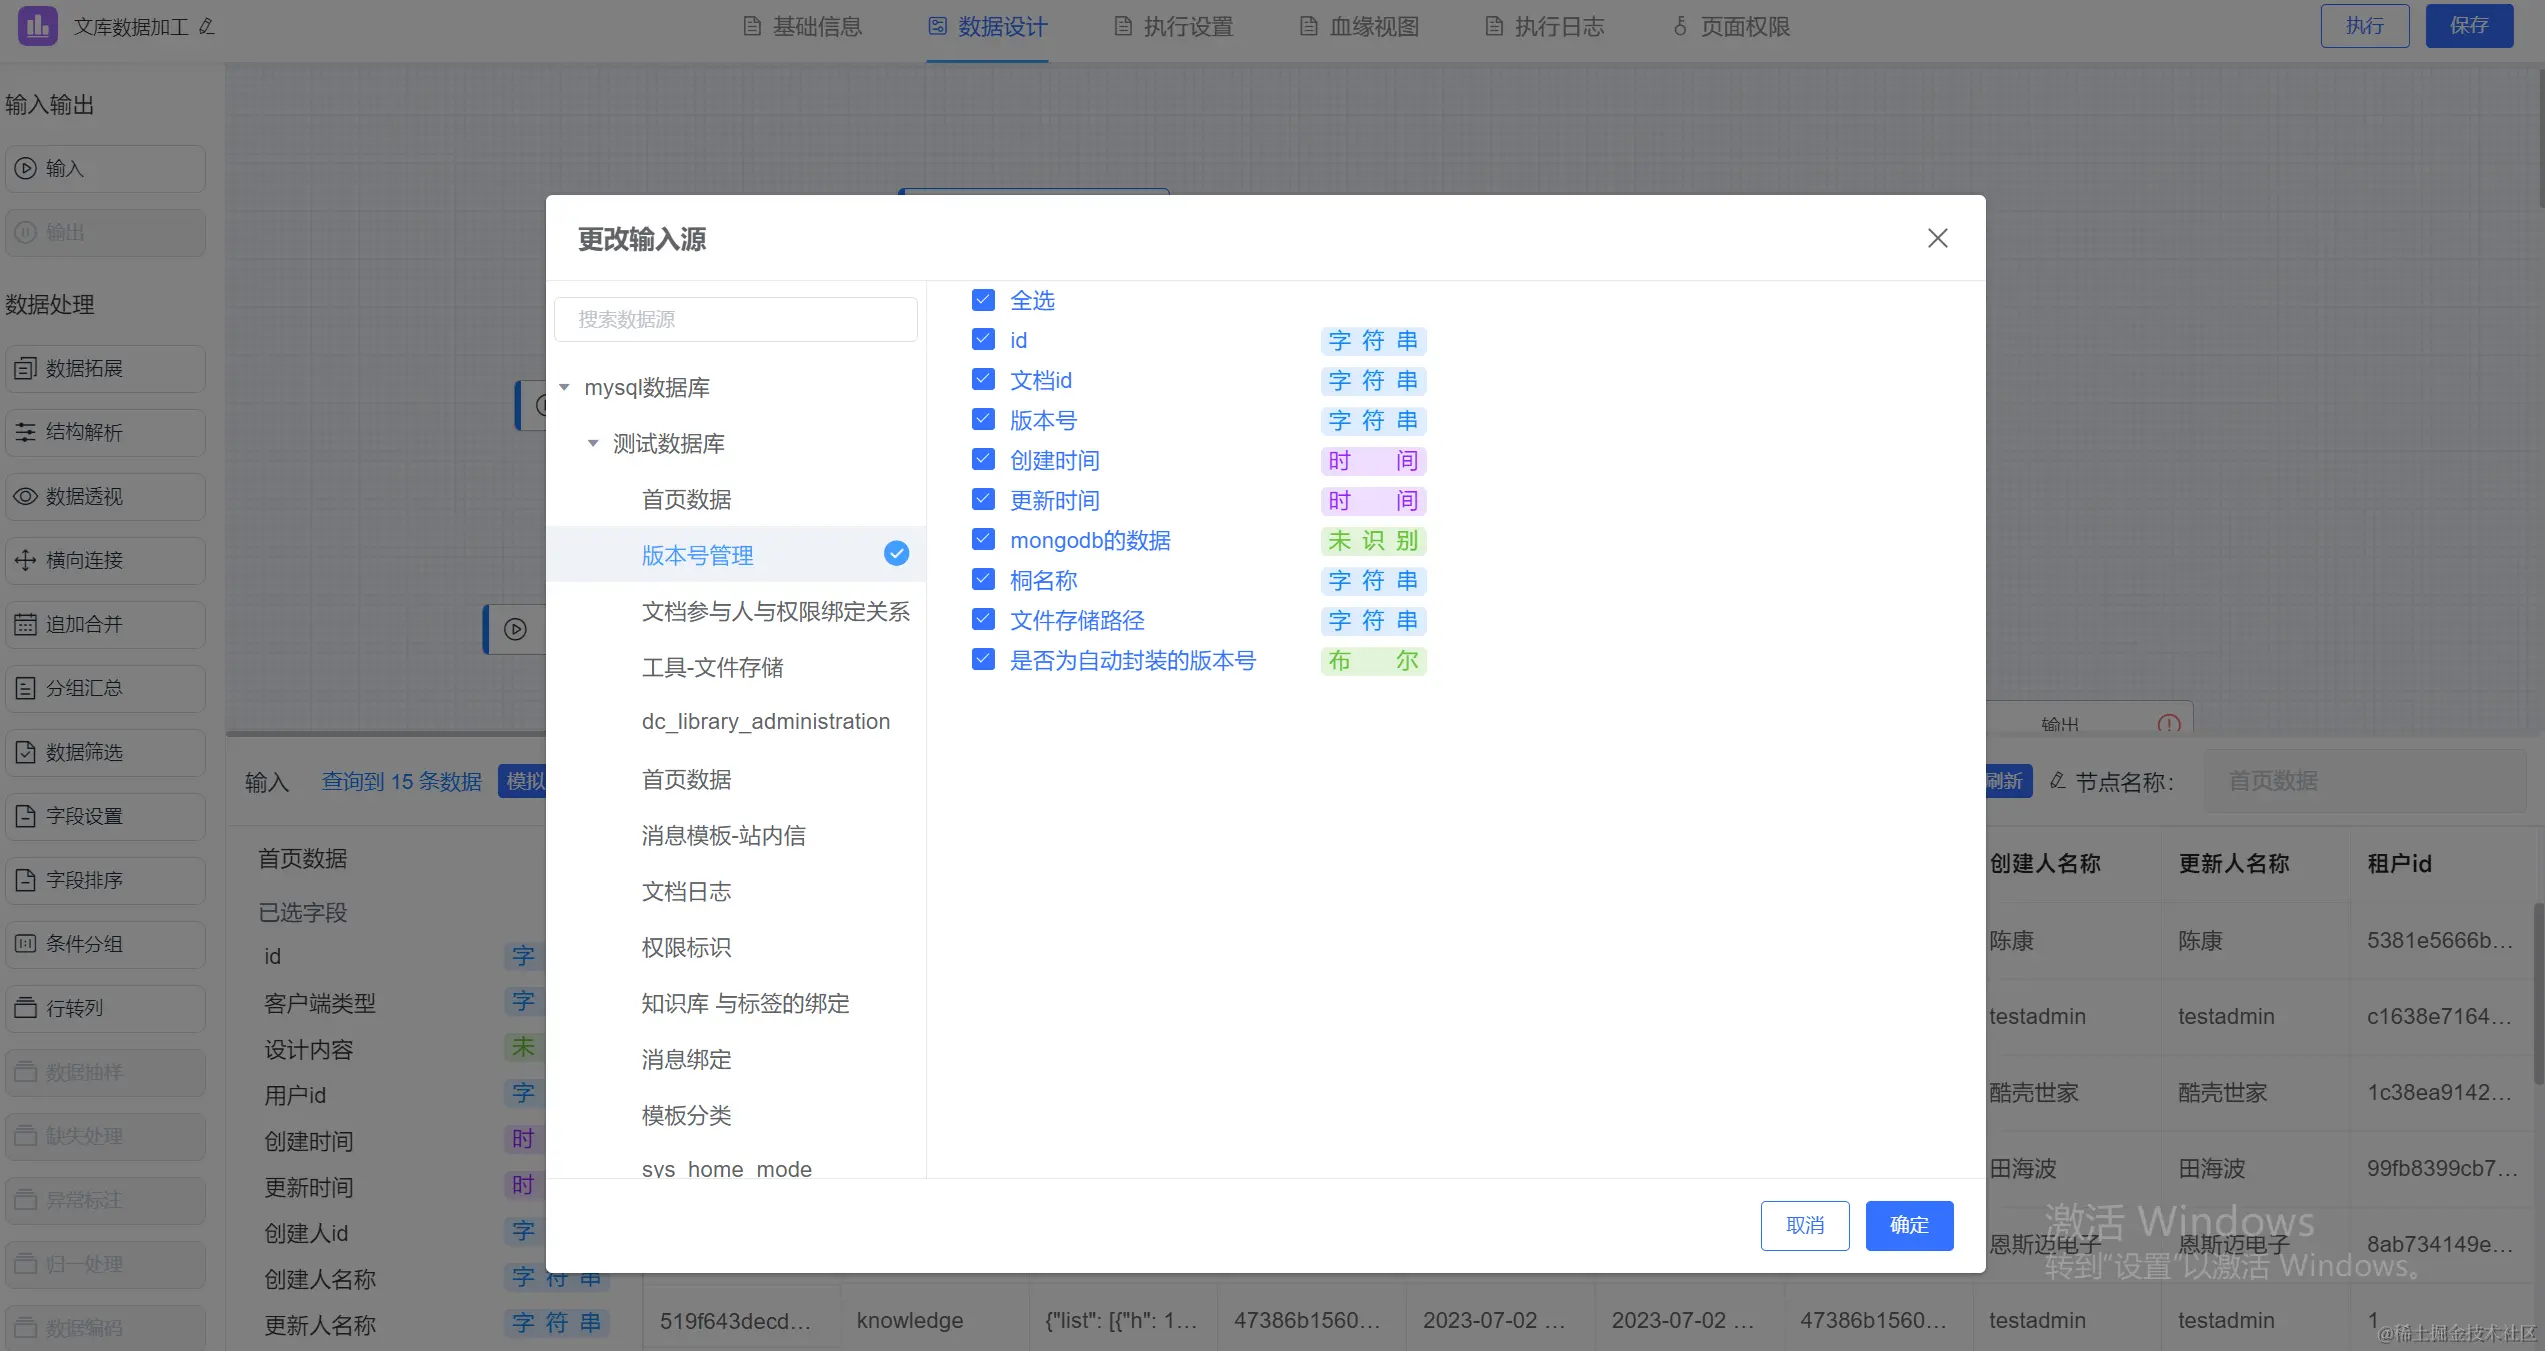The height and width of the screenshot is (1351, 2545).
Task: Click the 数据透视 eye icon
Action: pyautogui.click(x=26, y=497)
